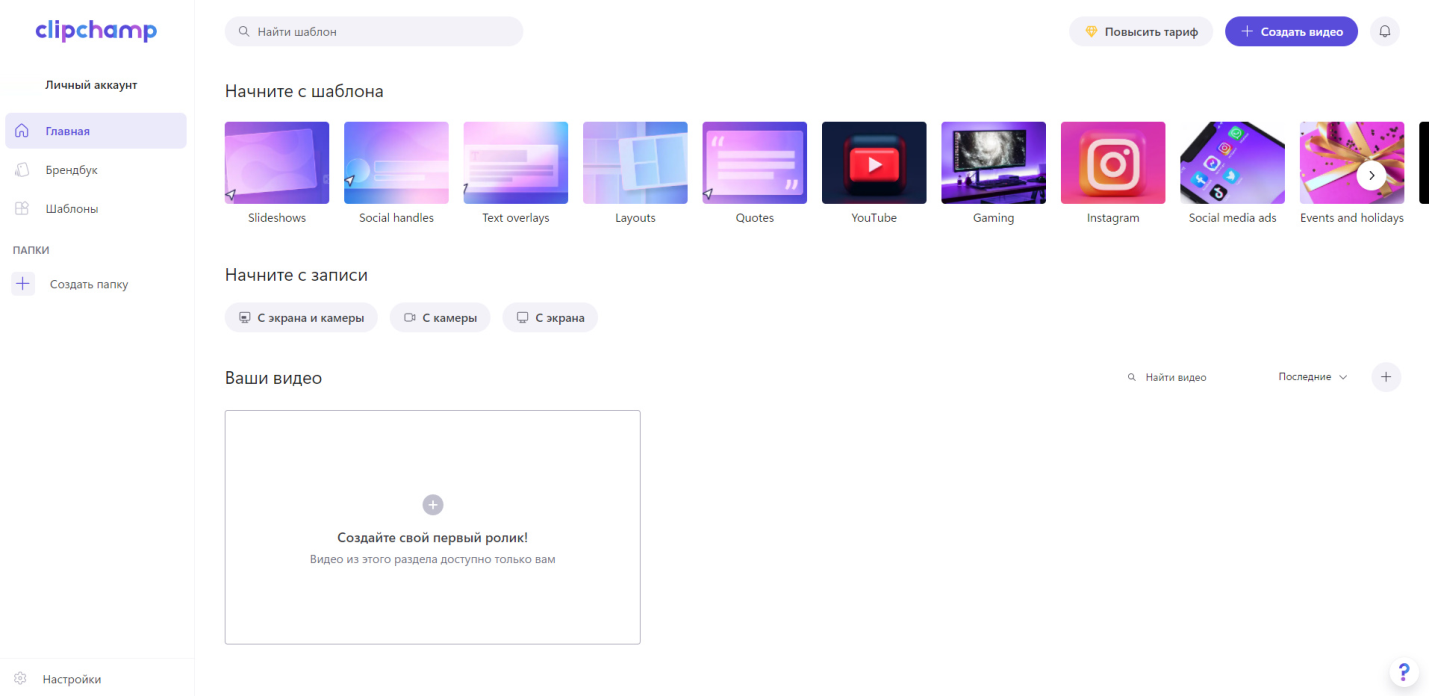1429x696 pixels.
Task: Open the YouTube template thumbnail
Action: [x=874, y=163]
